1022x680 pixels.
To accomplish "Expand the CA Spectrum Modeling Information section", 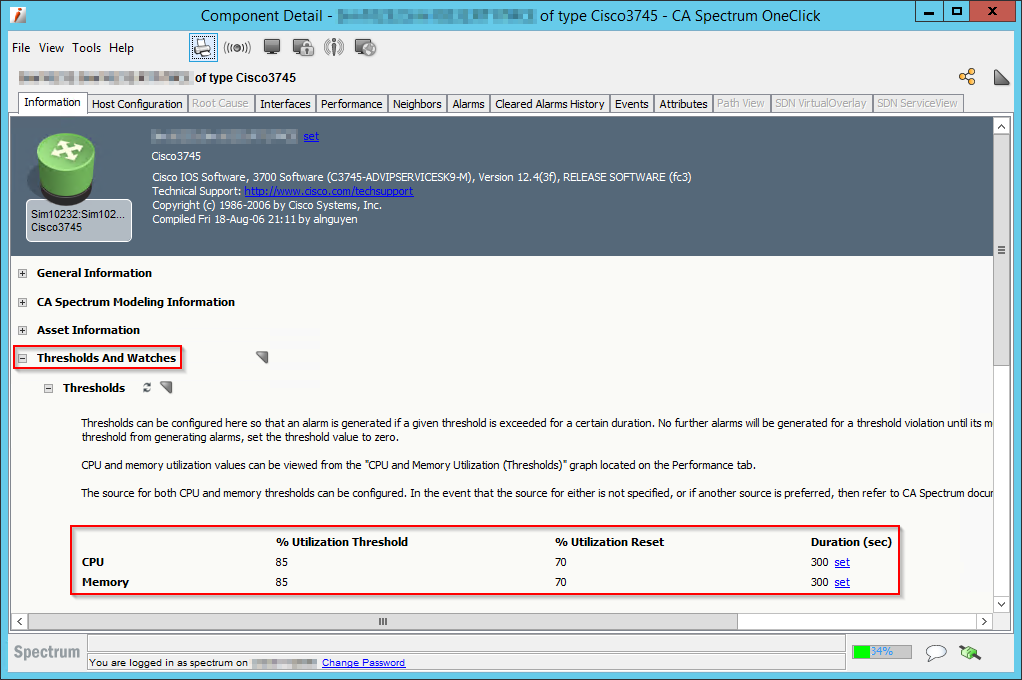I will click(20, 301).
